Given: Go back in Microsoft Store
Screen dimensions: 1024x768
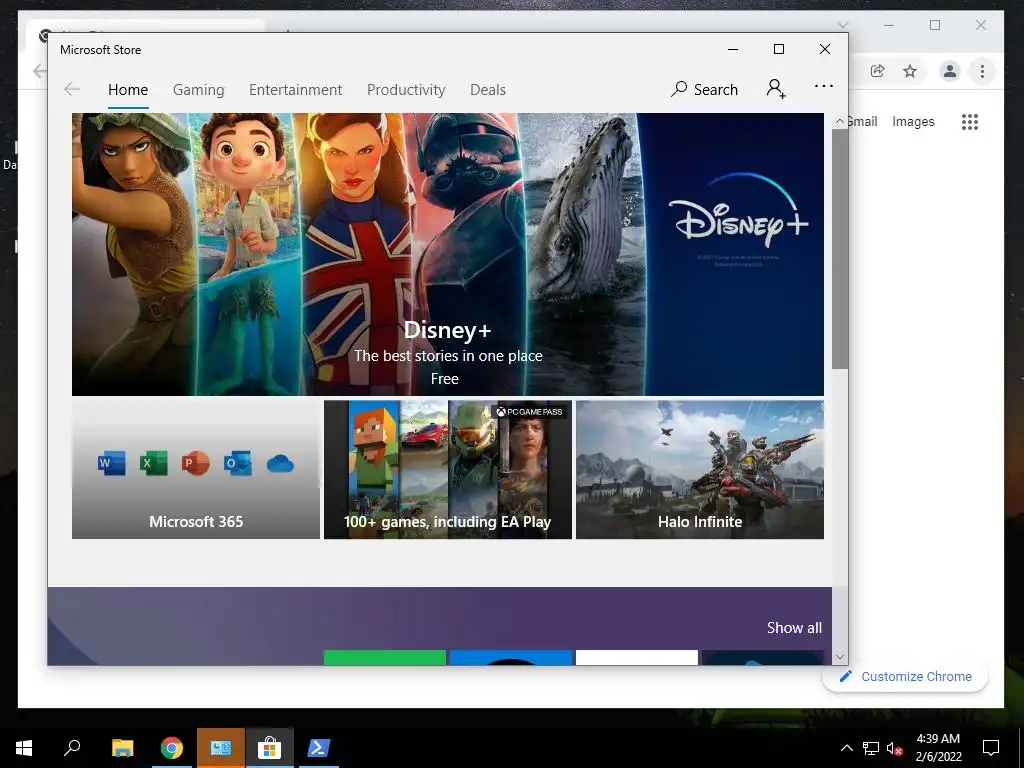Looking at the screenshot, I should (x=72, y=89).
